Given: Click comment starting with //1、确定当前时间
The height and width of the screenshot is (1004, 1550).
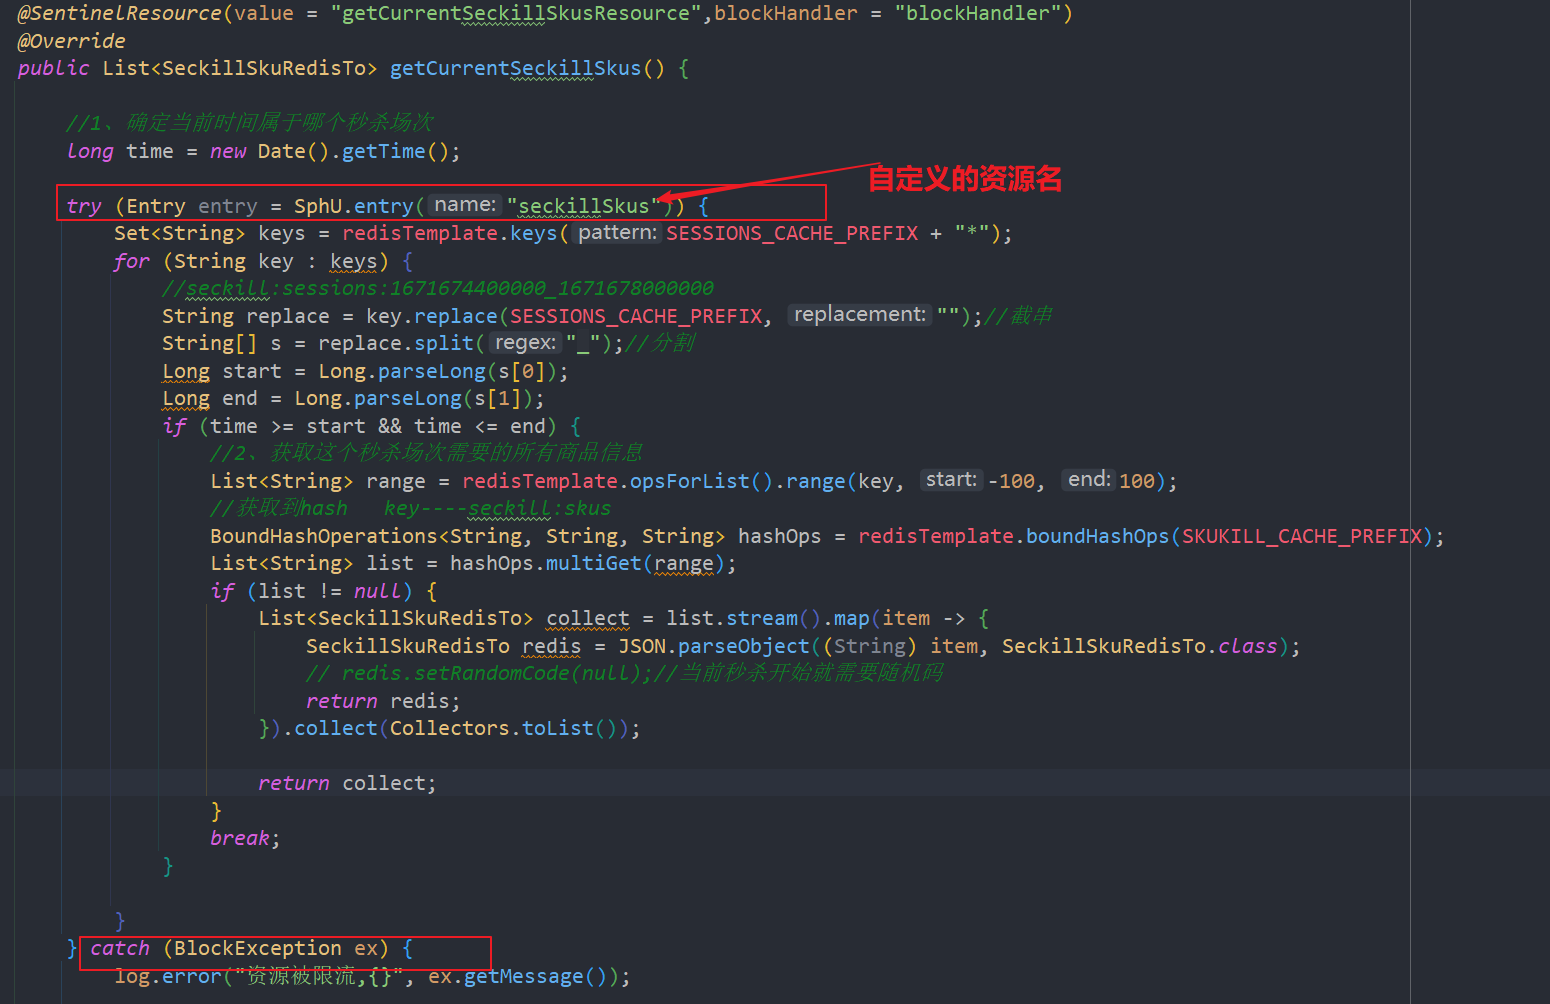Looking at the screenshot, I should (249, 123).
